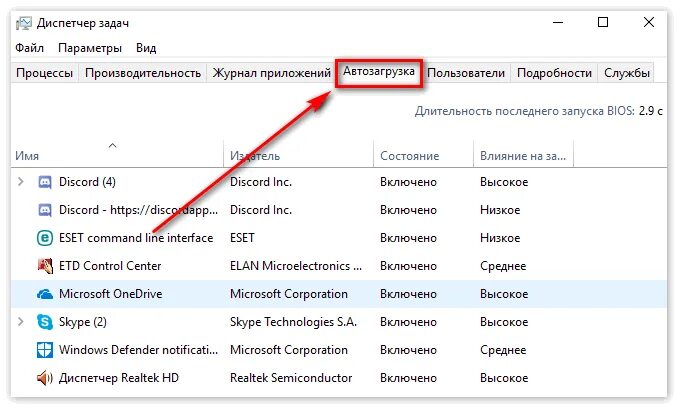The image size is (678, 408).
Task: Click the Discord https://discordapp icon
Action: [45, 210]
